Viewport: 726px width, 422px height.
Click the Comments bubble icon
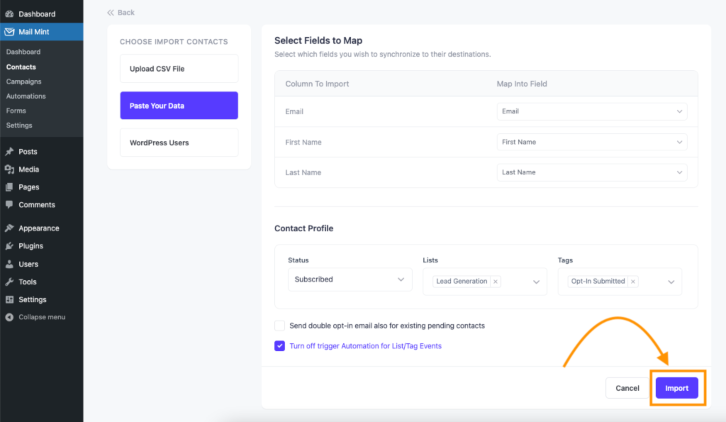click(9, 204)
